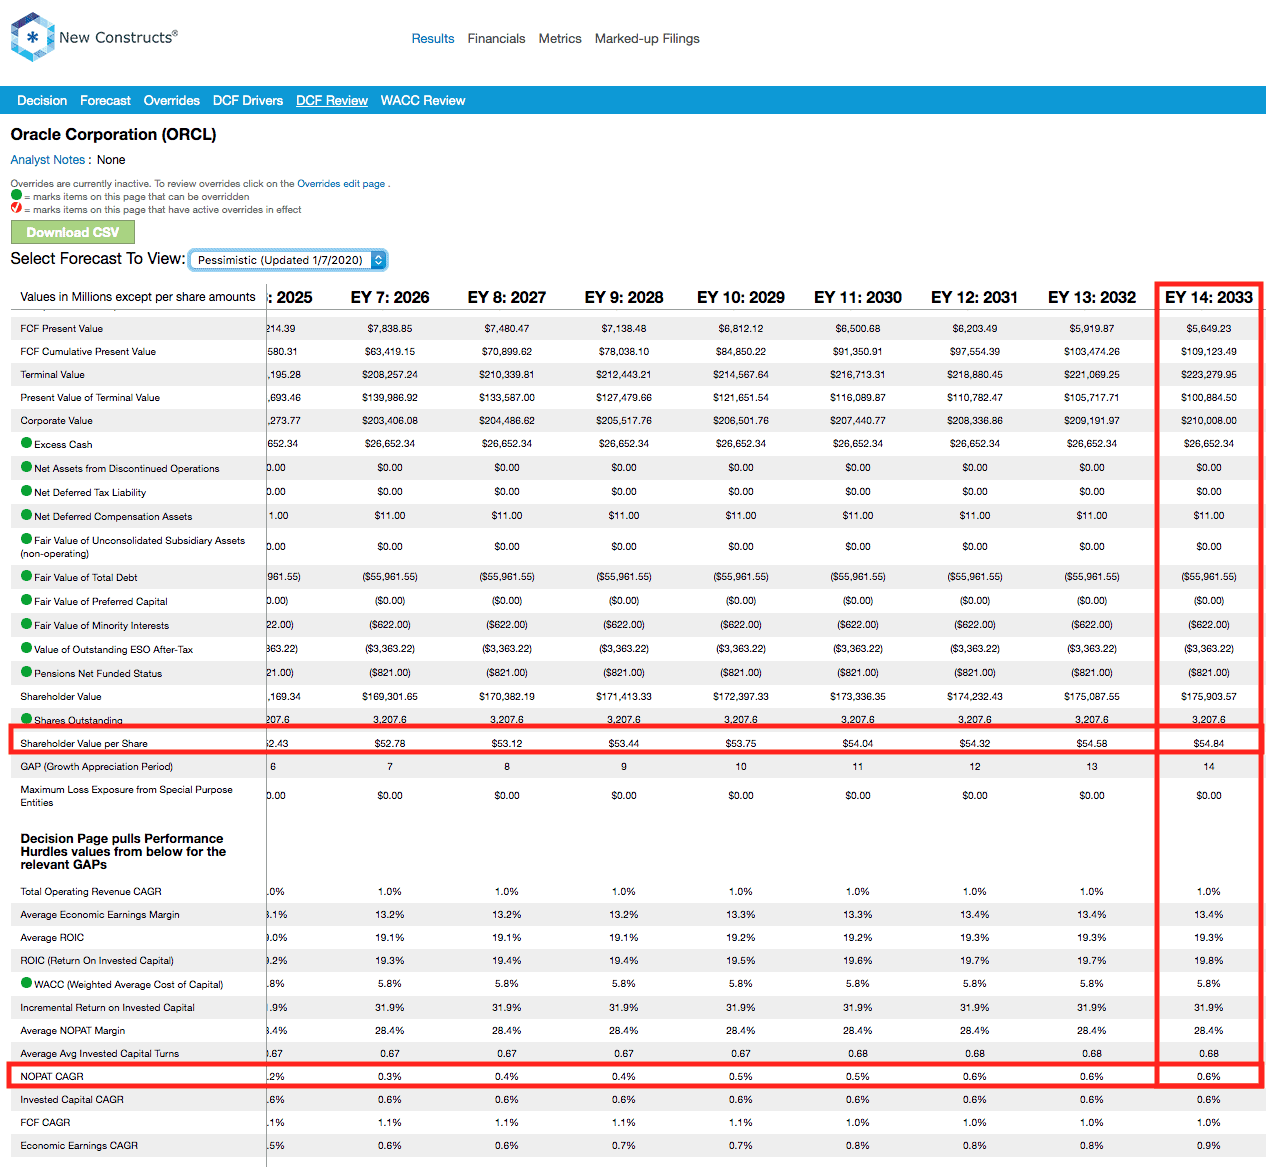Click green dot beside Pensions Net Funded Status

(26, 671)
